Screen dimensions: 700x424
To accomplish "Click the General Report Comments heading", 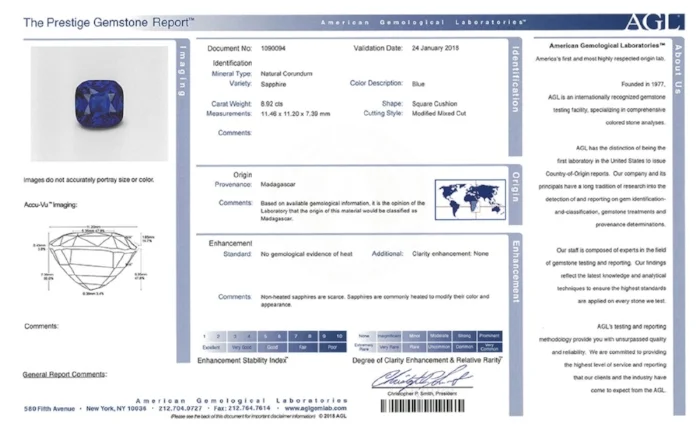I will tap(65, 374).
